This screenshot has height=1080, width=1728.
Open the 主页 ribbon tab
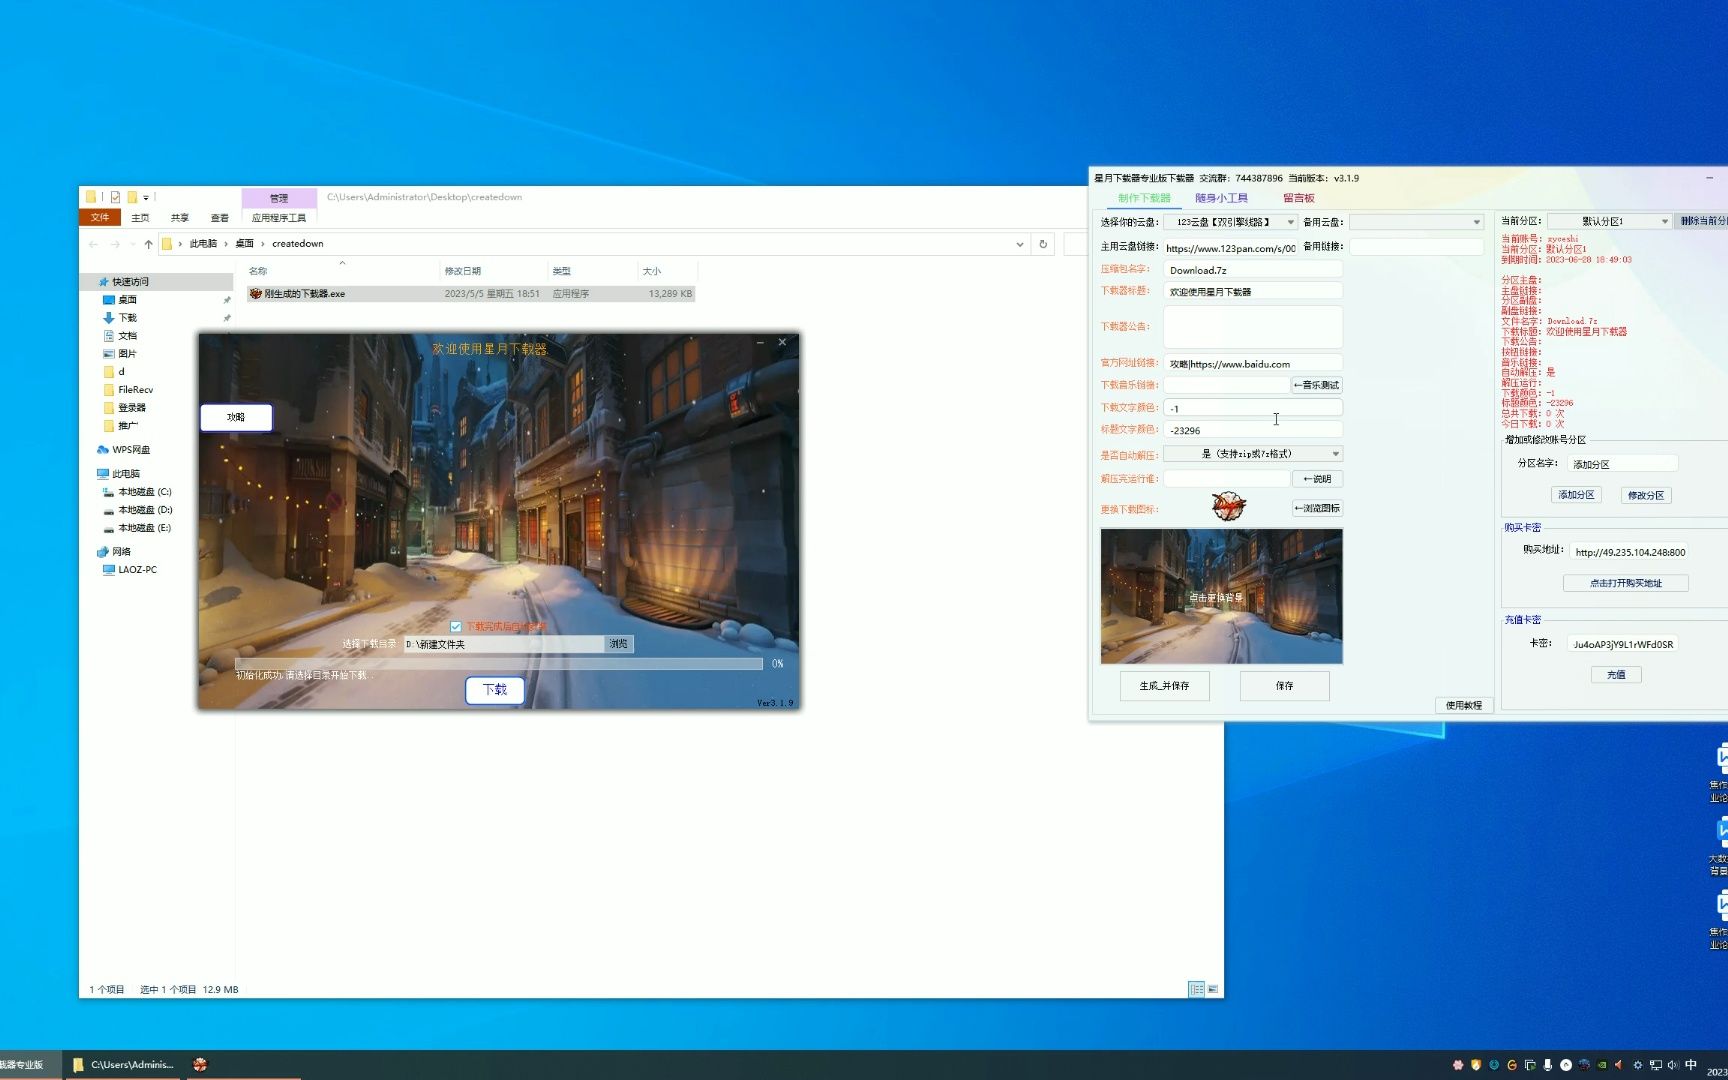coord(140,217)
